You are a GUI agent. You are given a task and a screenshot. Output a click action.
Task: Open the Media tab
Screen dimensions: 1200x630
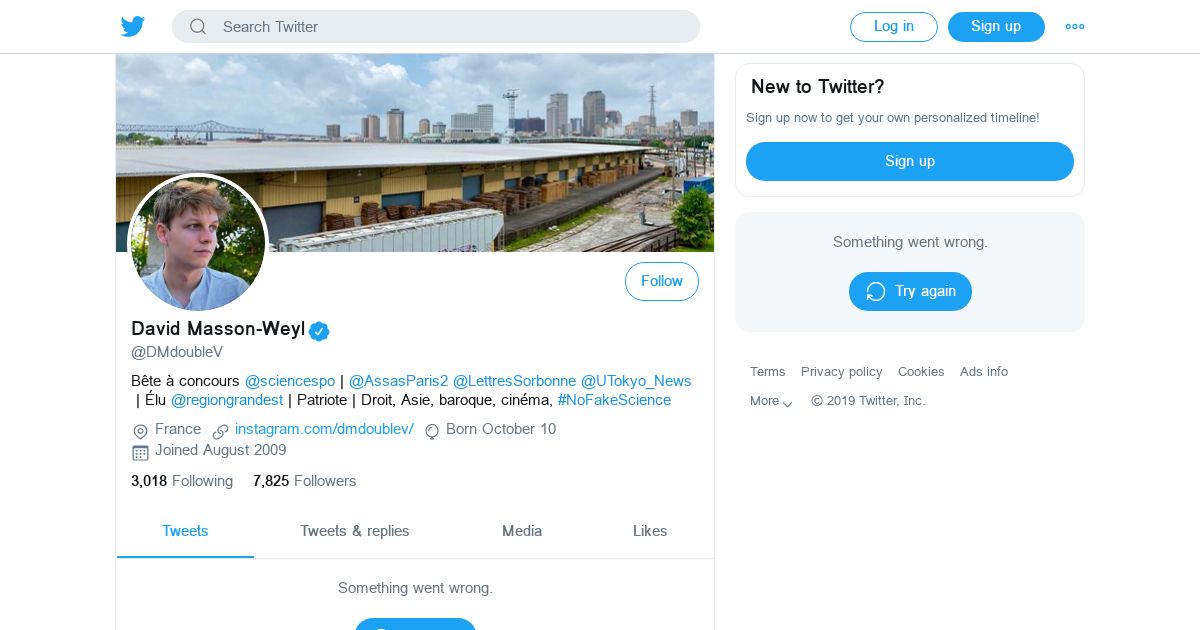point(522,531)
